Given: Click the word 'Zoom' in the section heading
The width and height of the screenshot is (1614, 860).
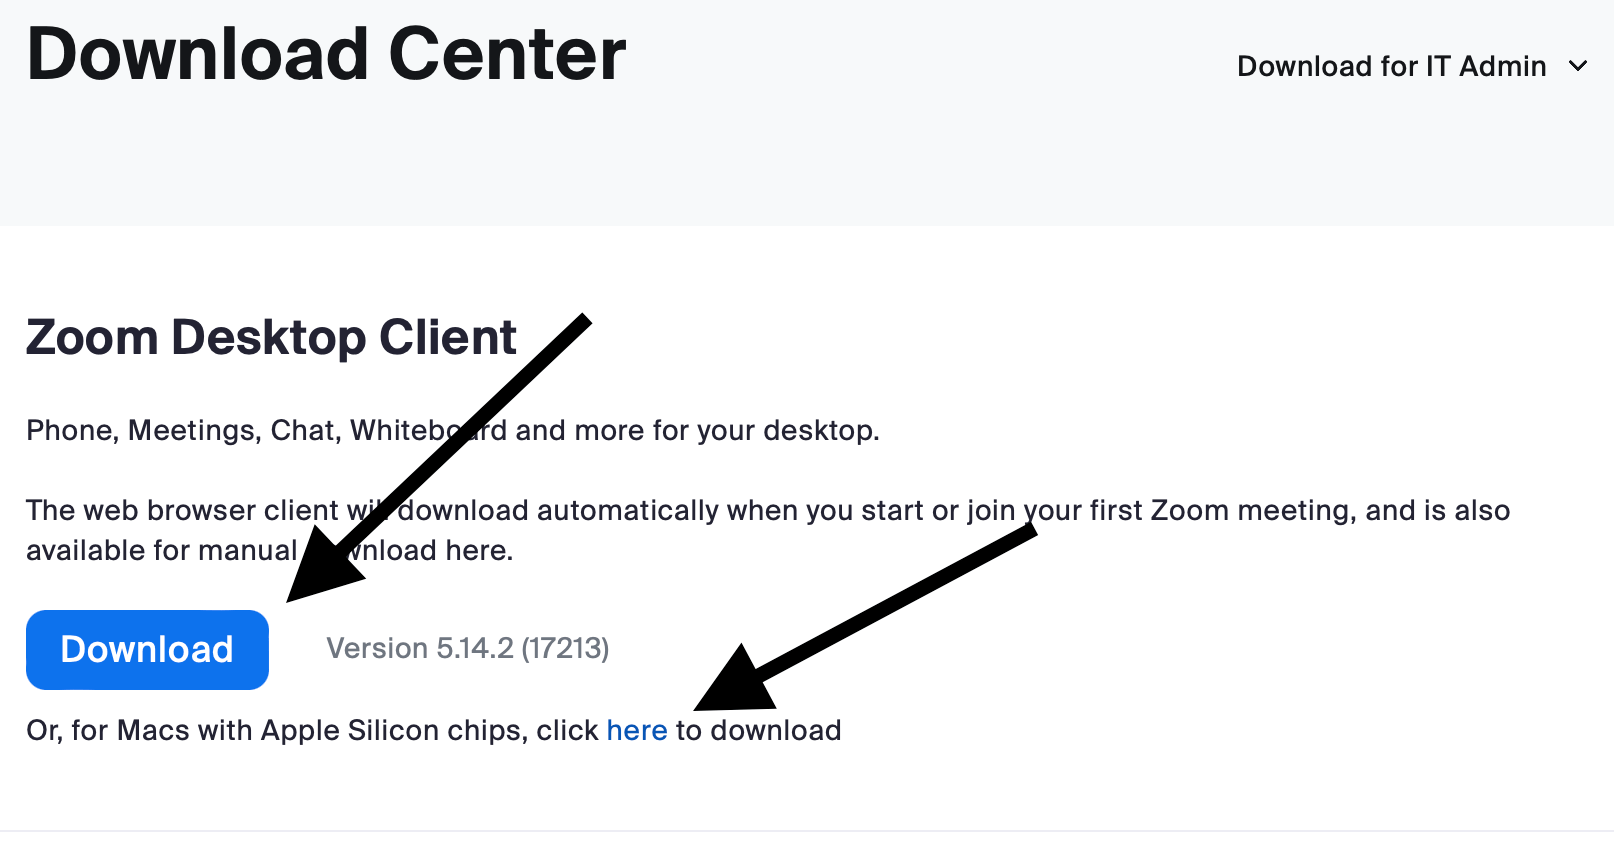Looking at the screenshot, I should pyautogui.click(x=92, y=337).
